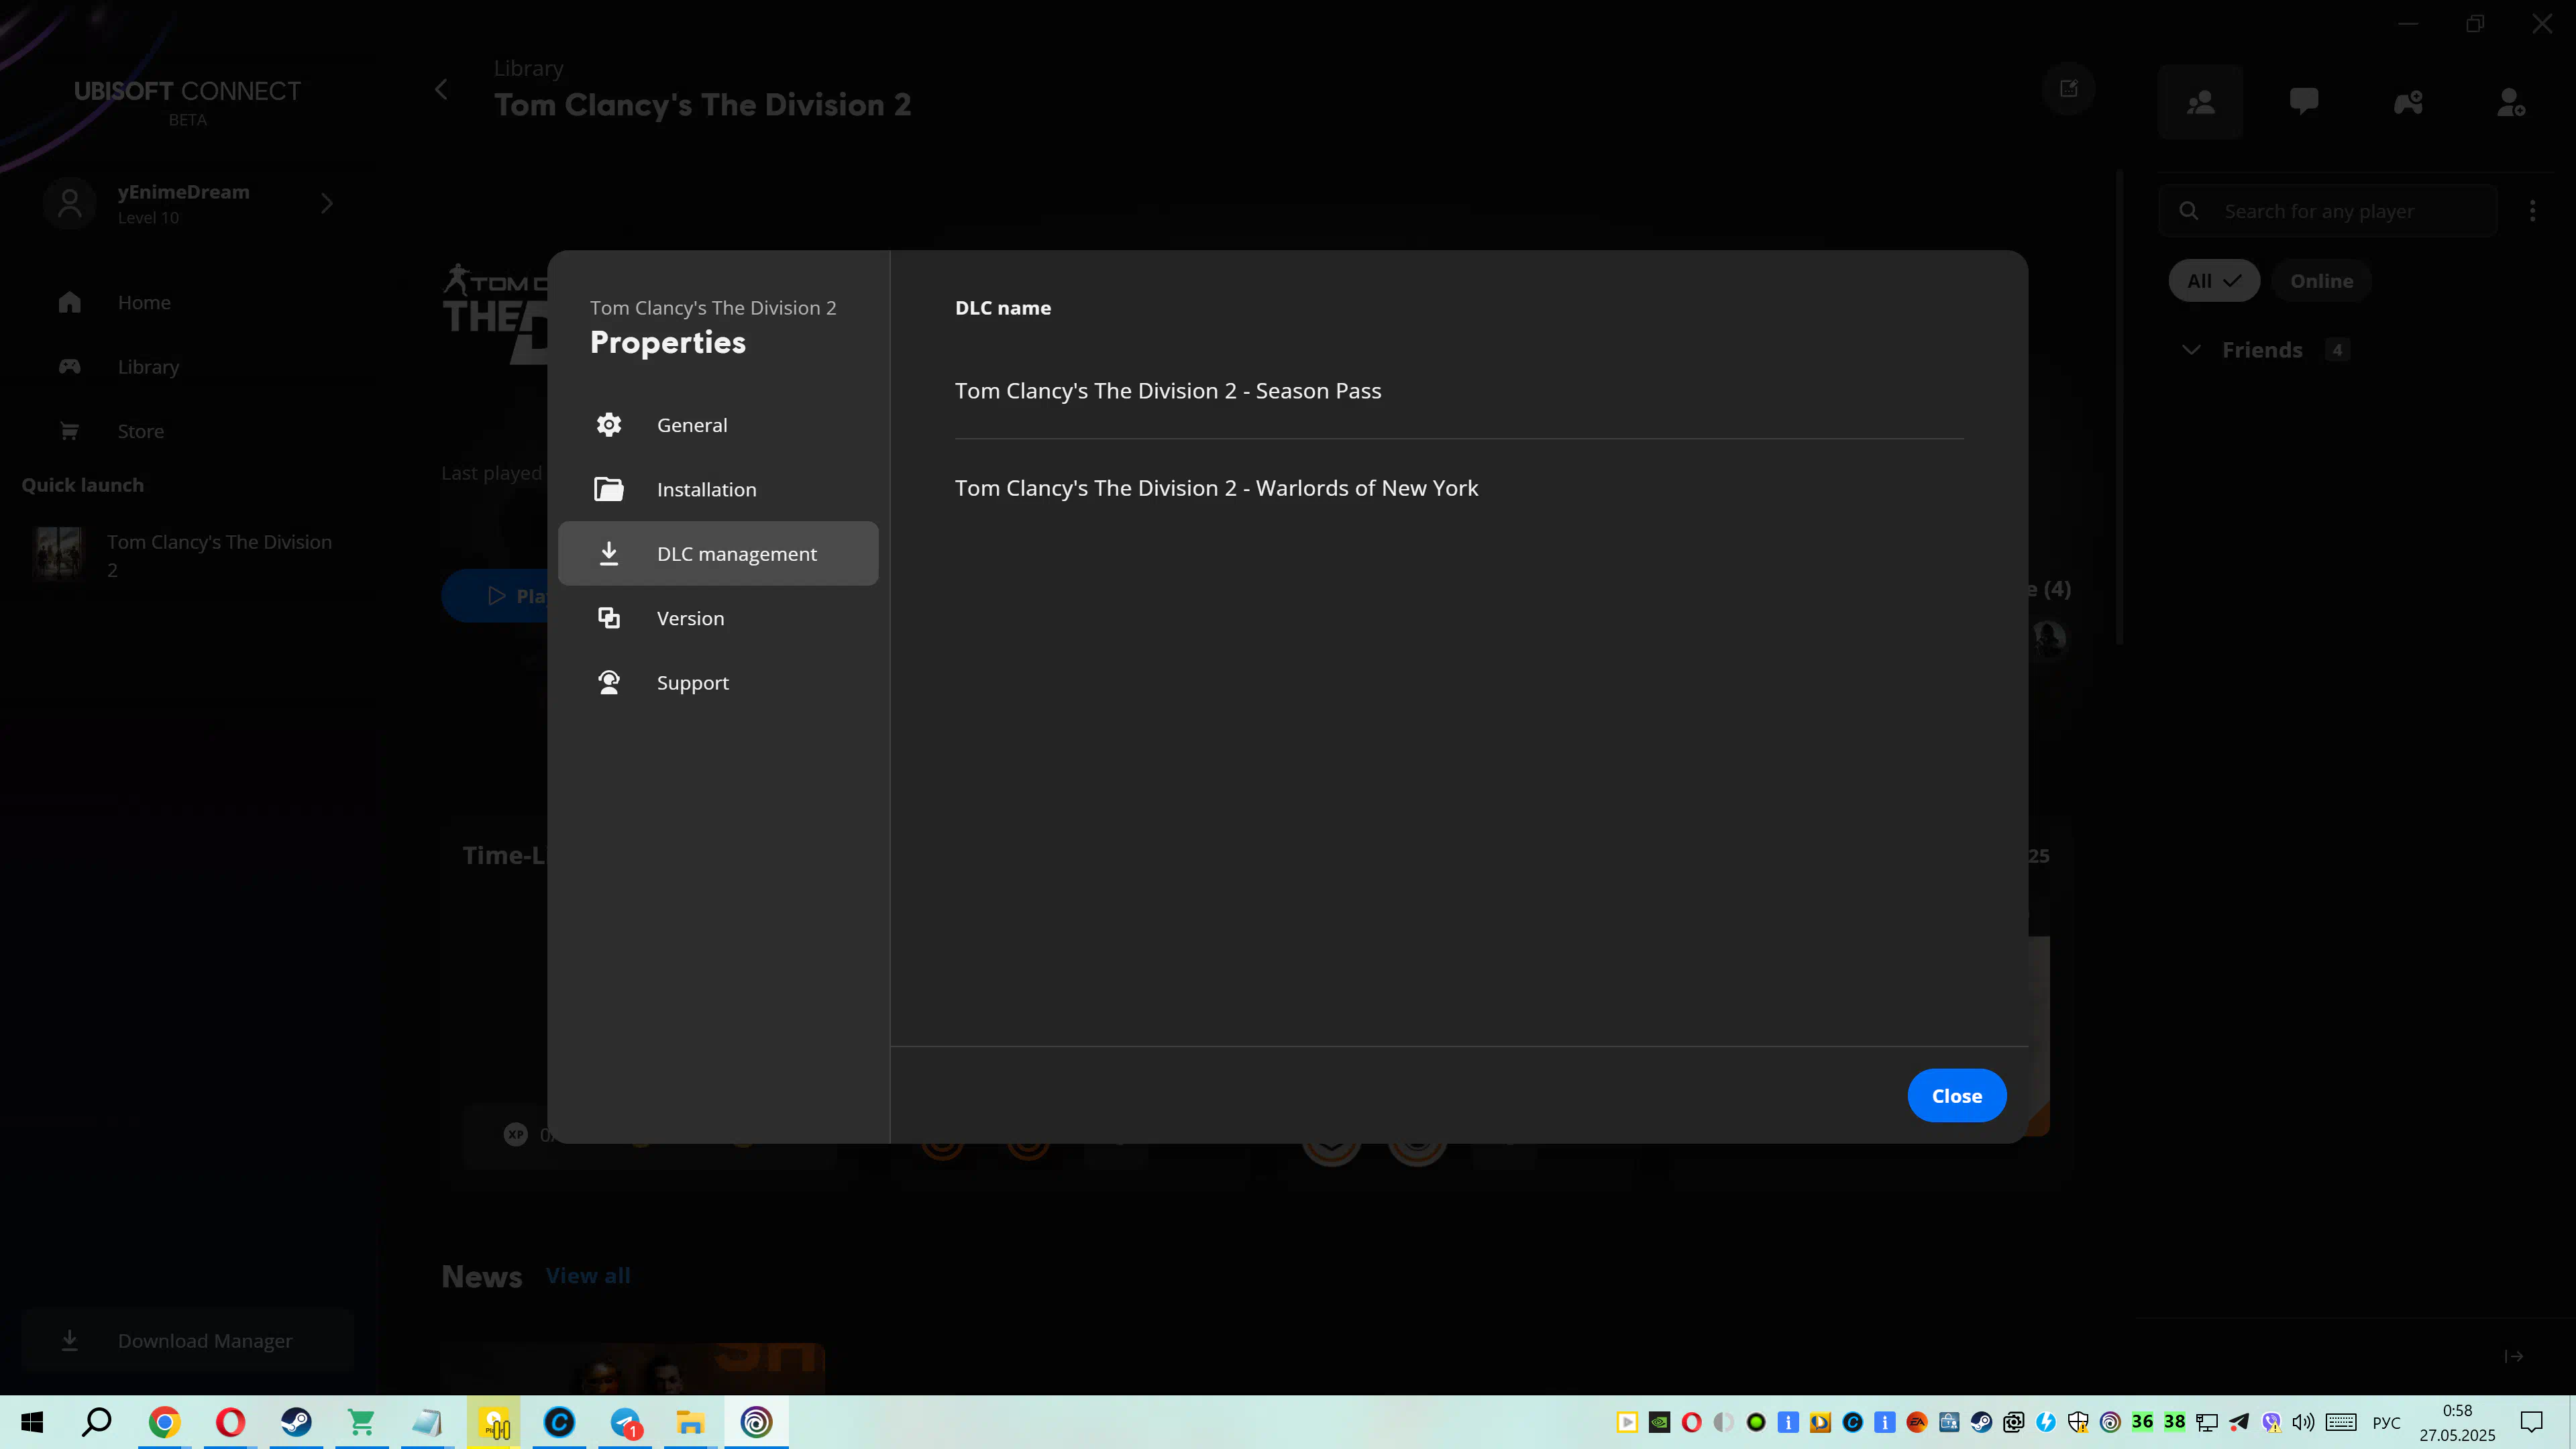This screenshot has height=1449, width=2576.
Task: Open Telegram from taskbar
Action: 625,1422
